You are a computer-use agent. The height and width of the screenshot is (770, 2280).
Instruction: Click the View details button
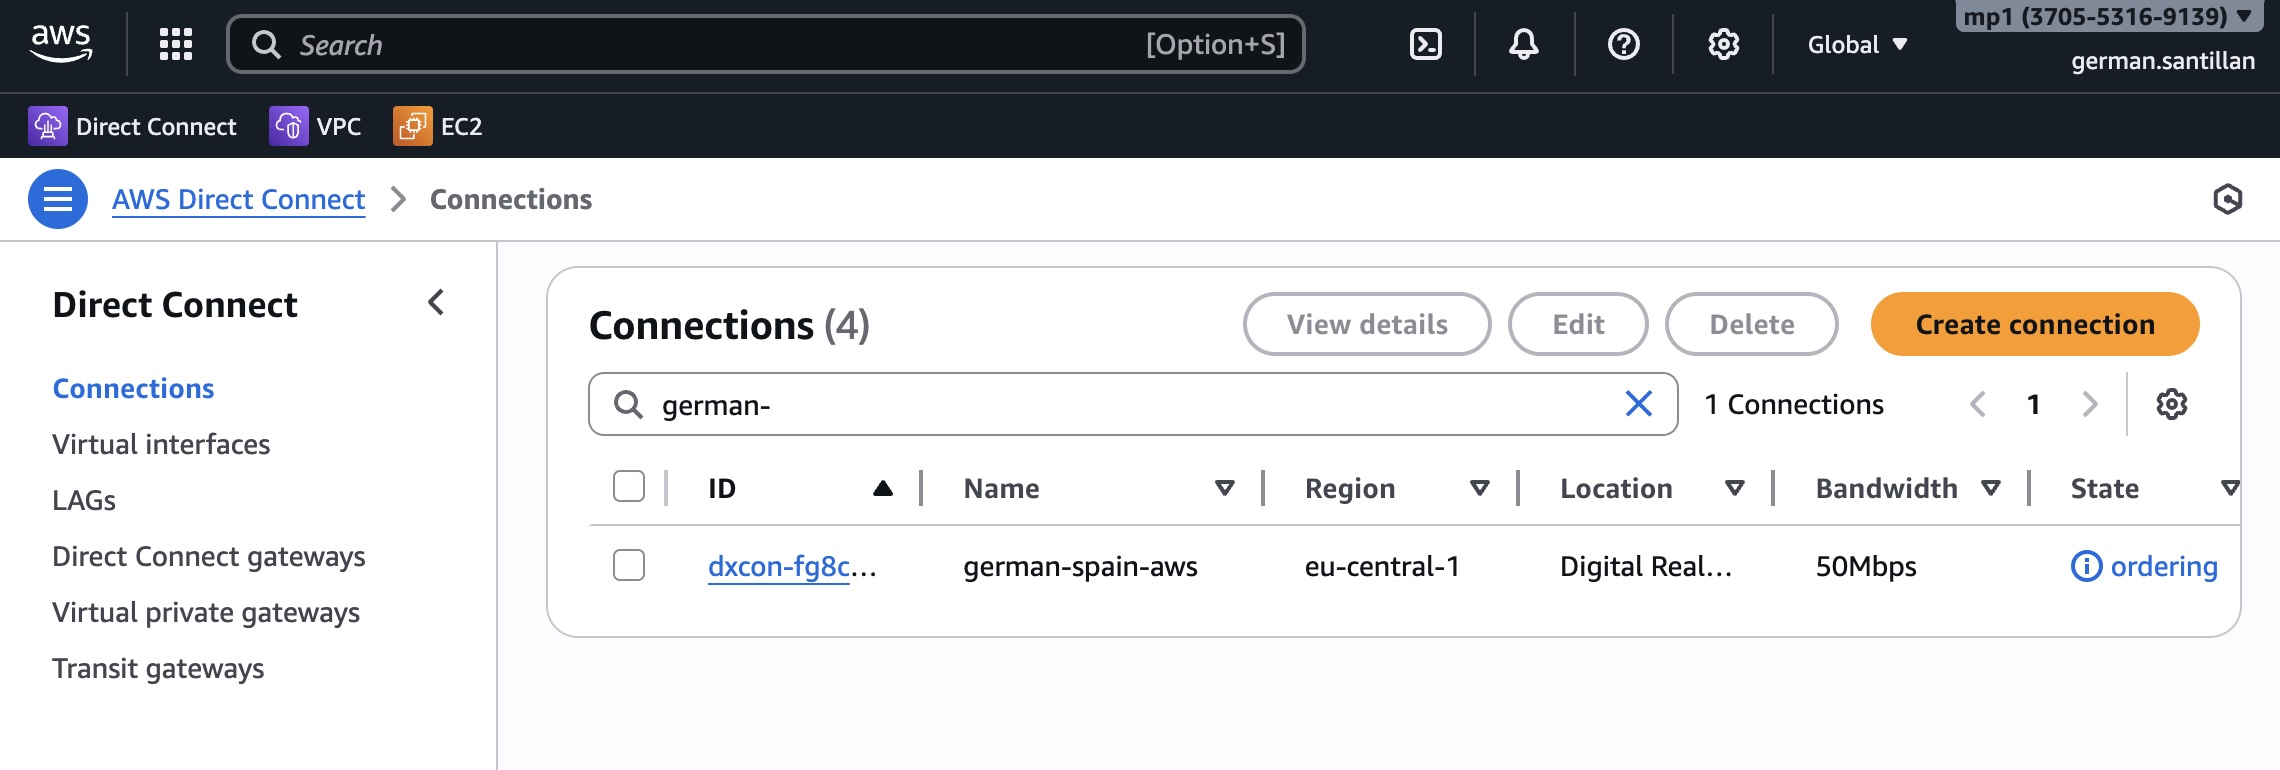1367,324
